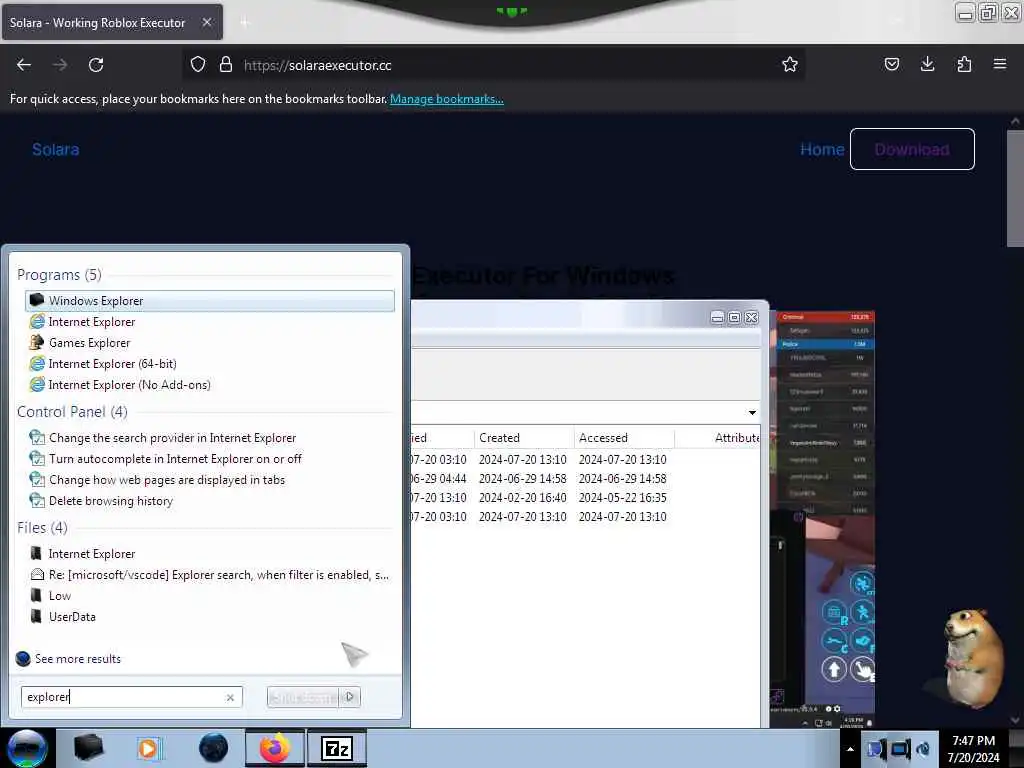
Task: Click the Roblox game screenshot image
Action: coord(823,519)
